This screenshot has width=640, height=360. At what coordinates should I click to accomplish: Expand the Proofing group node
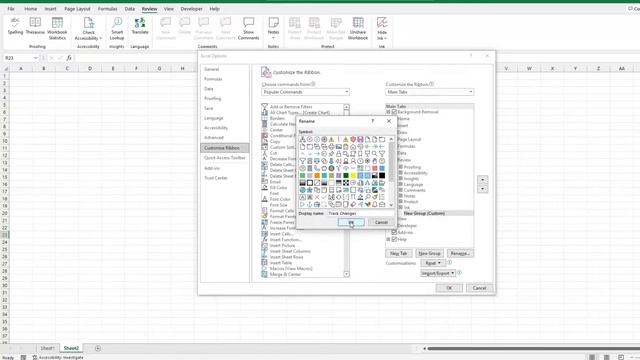click(x=401, y=167)
